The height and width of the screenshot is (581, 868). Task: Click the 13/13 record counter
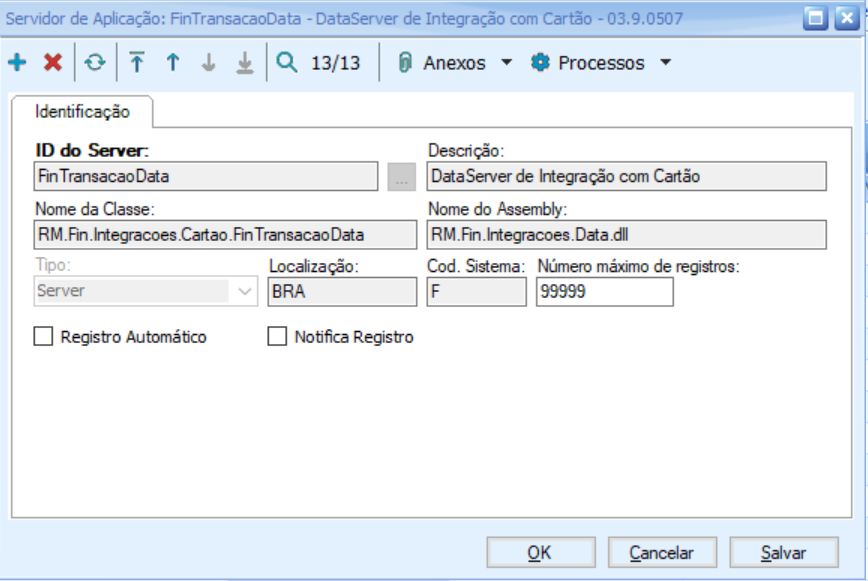click(335, 63)
